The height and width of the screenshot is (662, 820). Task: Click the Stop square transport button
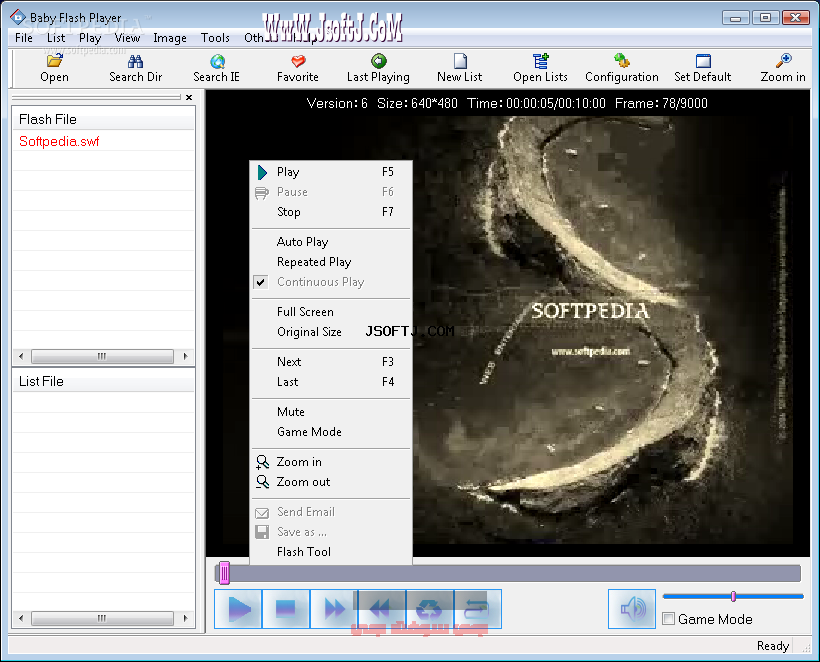pyautogui.click(x=286, y=609)
